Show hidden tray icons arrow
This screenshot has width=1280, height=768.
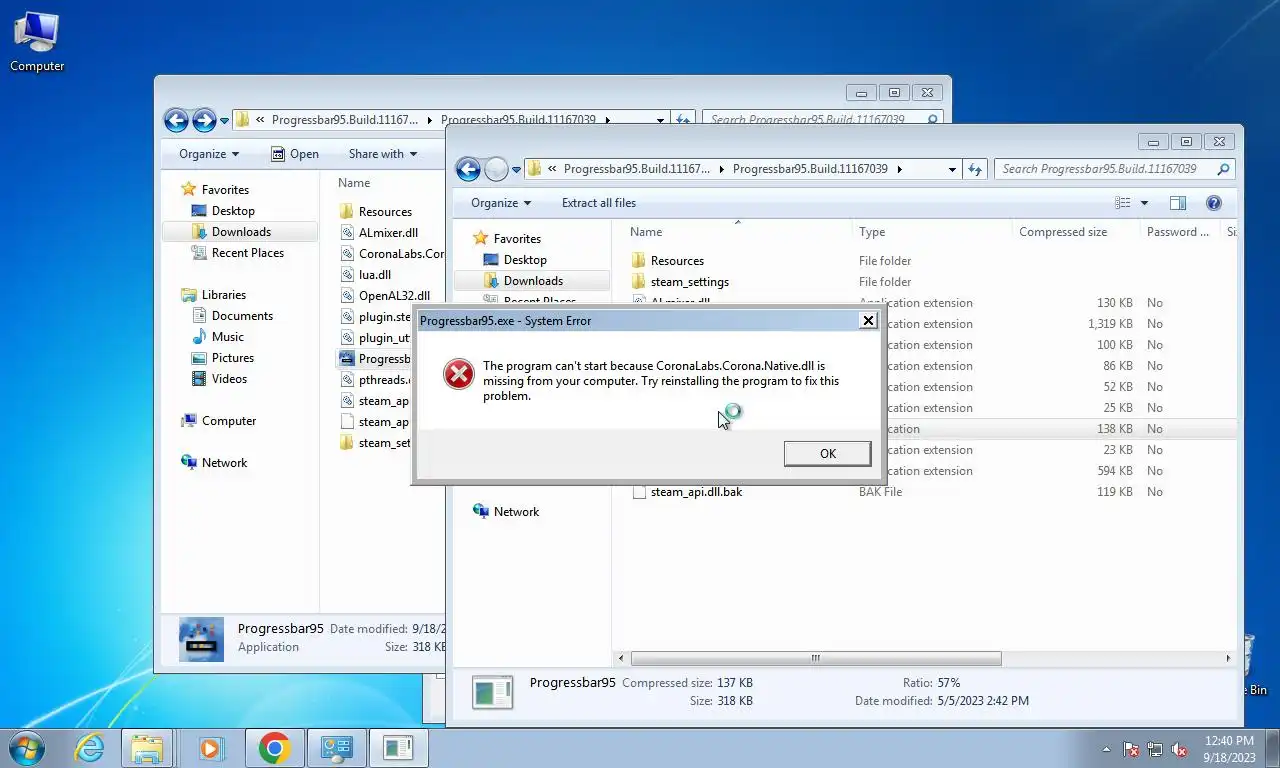(1106, 749)
